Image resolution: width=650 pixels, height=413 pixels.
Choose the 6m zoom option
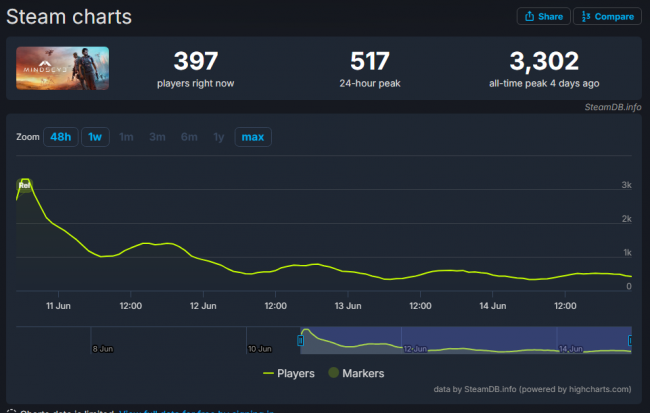pos(189,136)
